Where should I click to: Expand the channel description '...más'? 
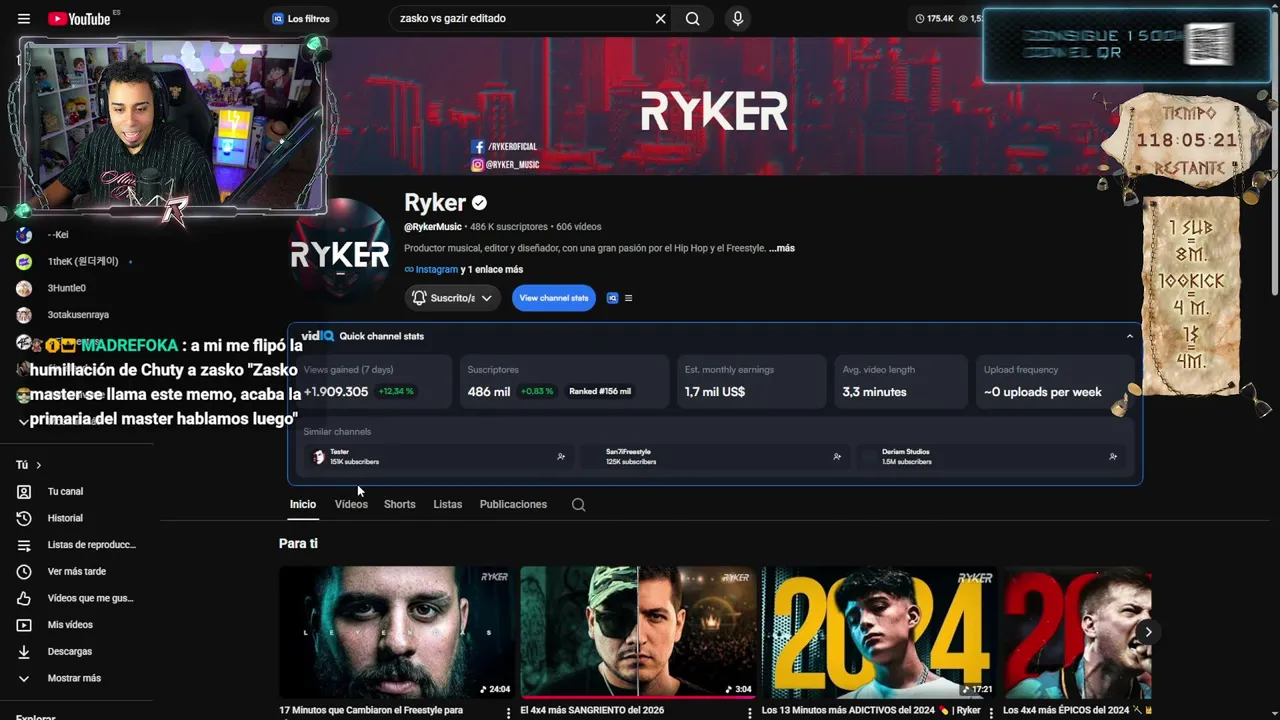click(x=782, y=248)
